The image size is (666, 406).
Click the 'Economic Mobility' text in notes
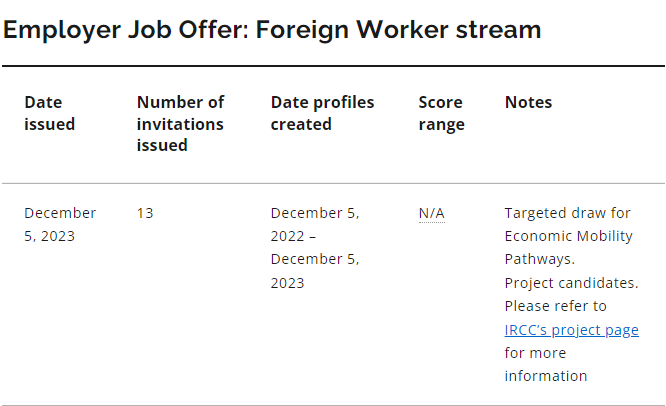click(569, 236)
